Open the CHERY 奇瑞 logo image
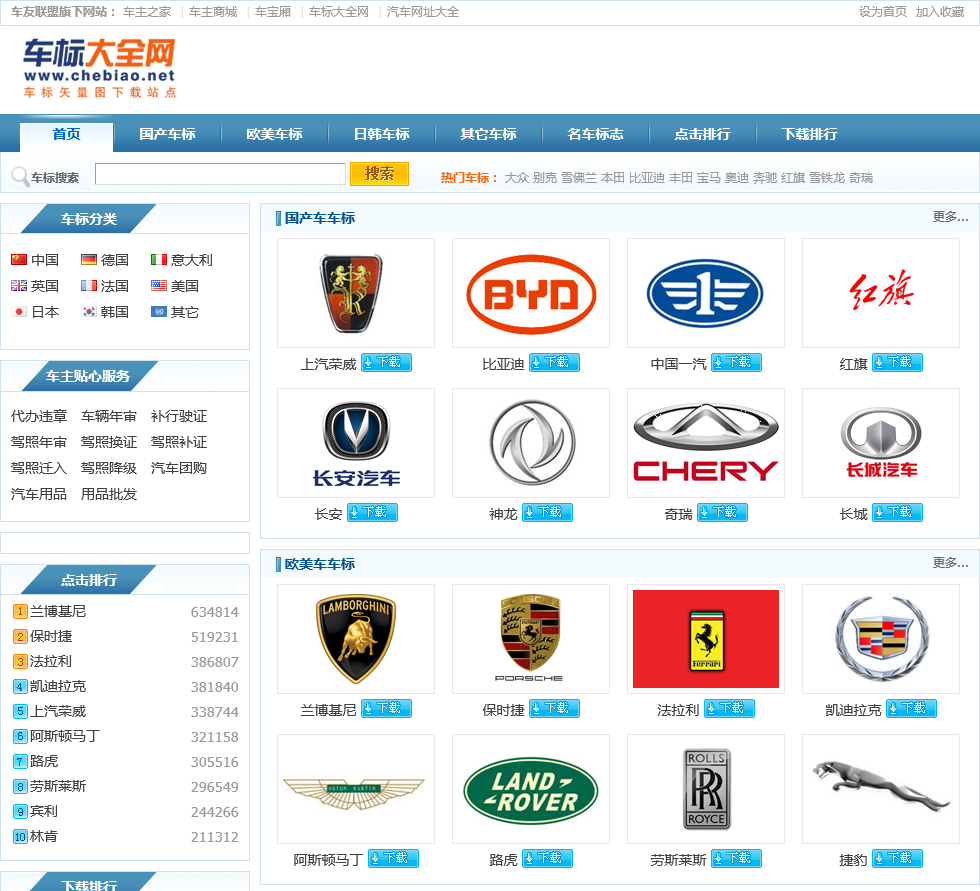Viewport: 980px width, 891px height. point(706,443)
